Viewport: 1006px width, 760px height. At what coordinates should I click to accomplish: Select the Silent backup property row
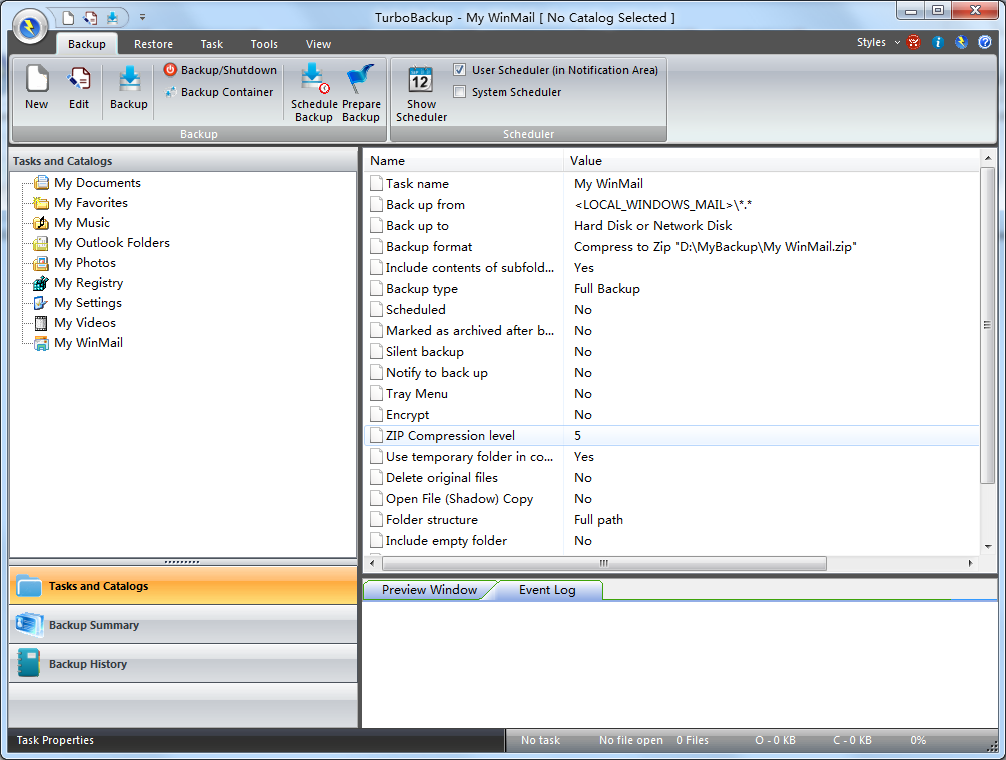(672, 351)
